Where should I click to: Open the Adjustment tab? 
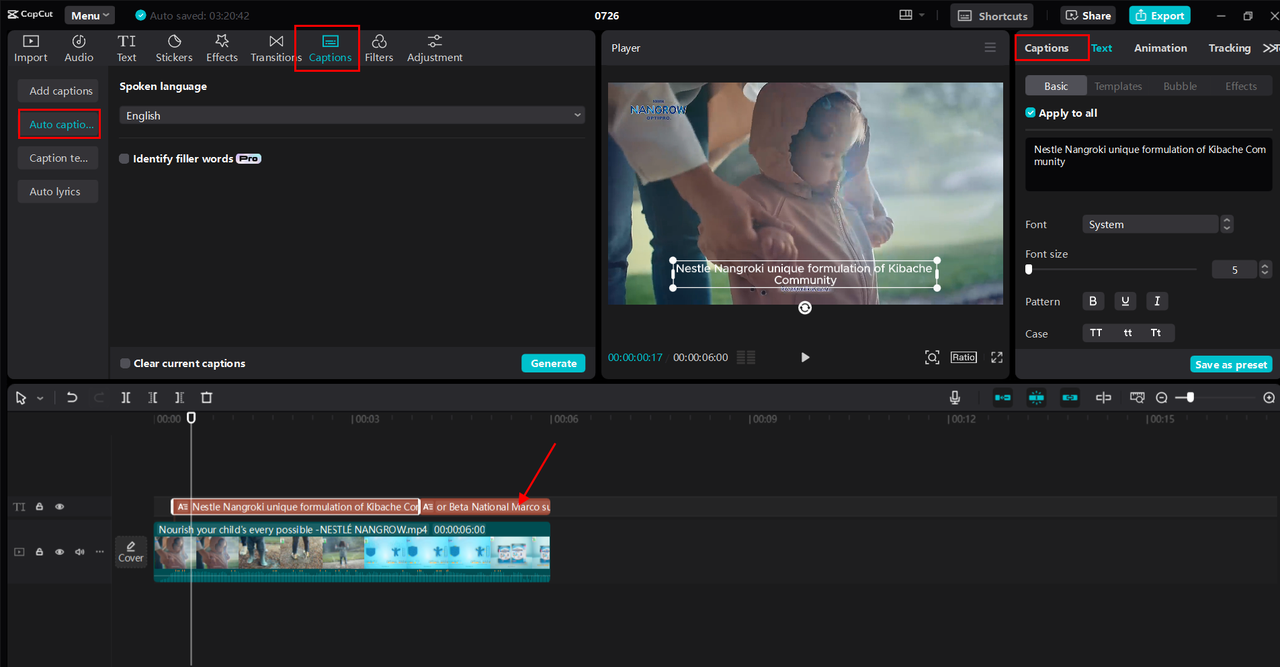tap(435, 48)
